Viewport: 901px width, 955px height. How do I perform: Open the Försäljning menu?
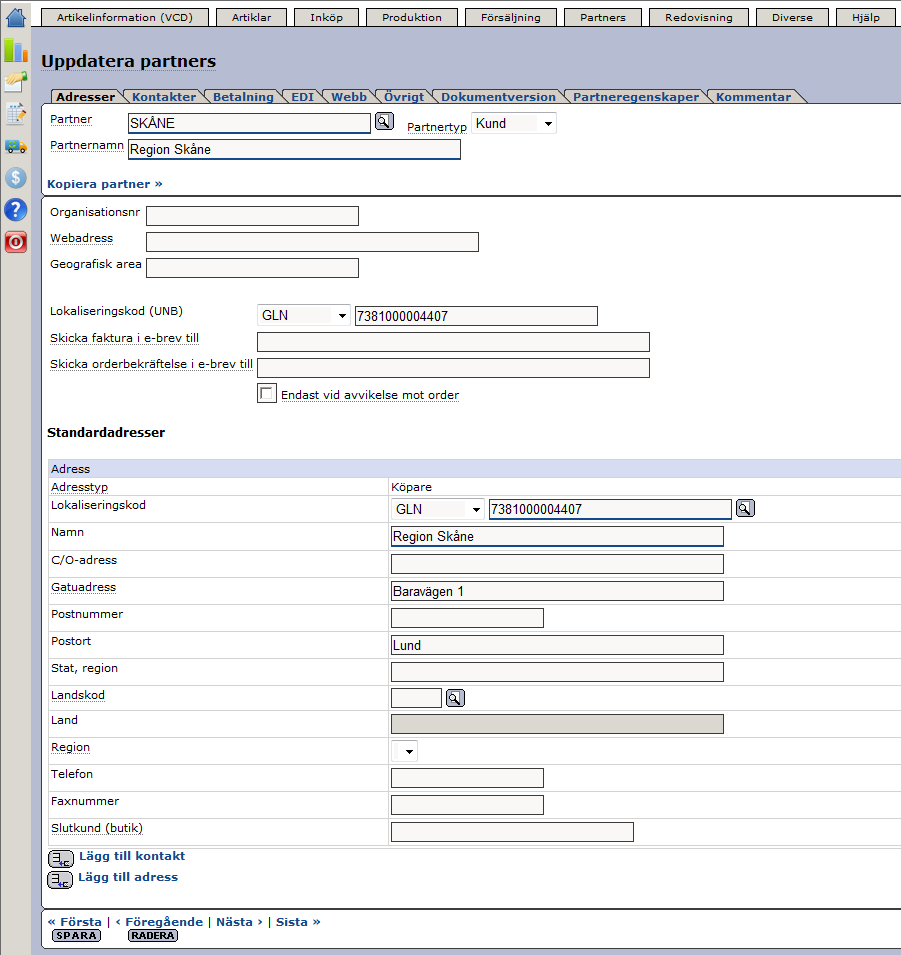[511, 17]
